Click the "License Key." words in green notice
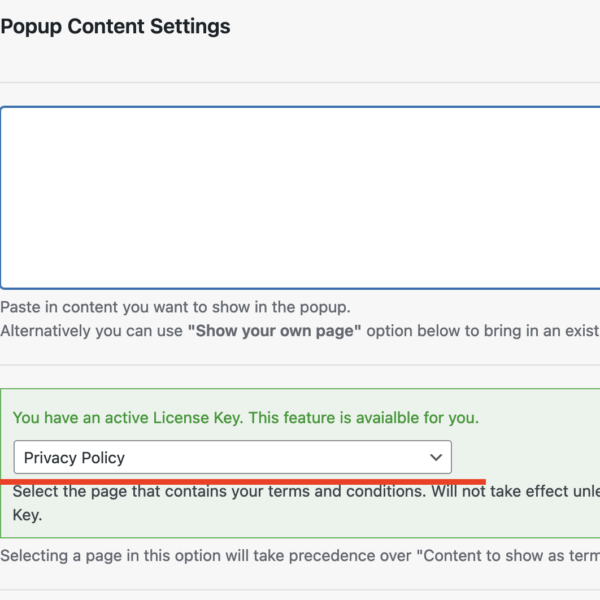This screenshot has height=600, width=600. coord(198,418)
